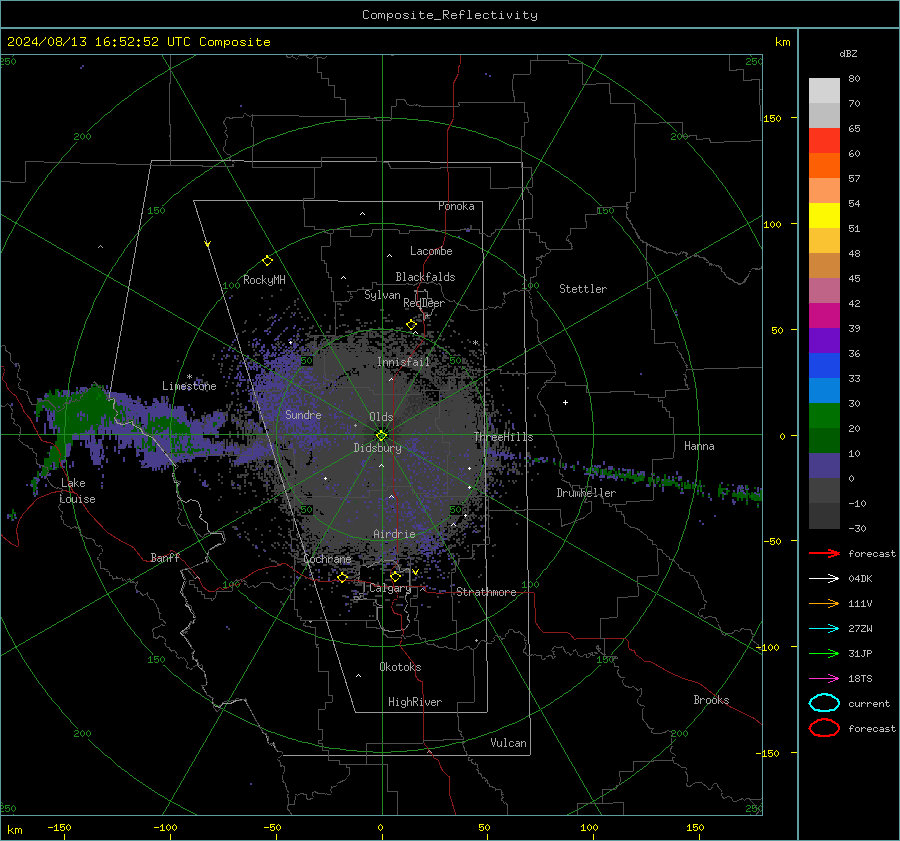Select the magenta swatch between 42 and 39
This screenshot has height=841, width=900.
tap(824, 315)
